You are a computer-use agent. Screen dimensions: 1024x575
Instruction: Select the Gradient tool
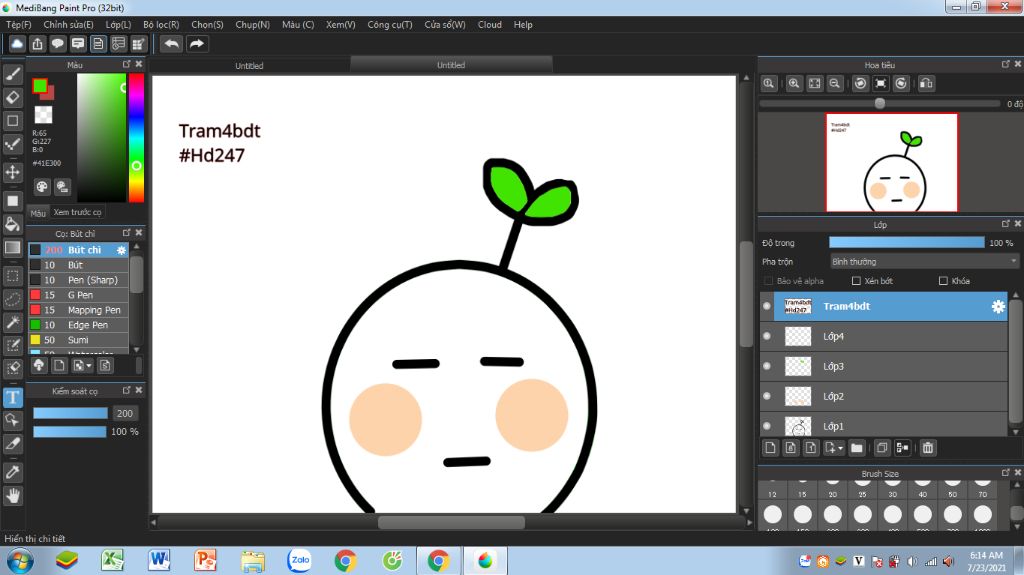tap(12, 248)
